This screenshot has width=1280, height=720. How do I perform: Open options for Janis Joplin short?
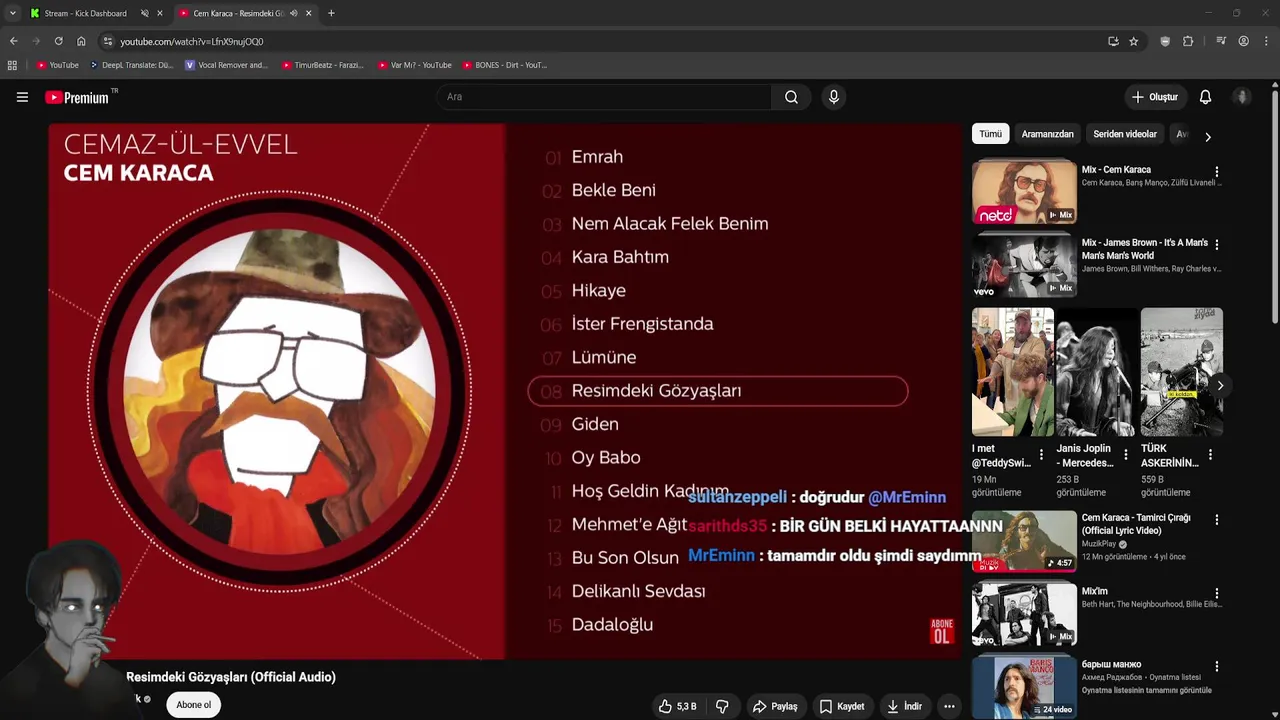pos(1126,455)
